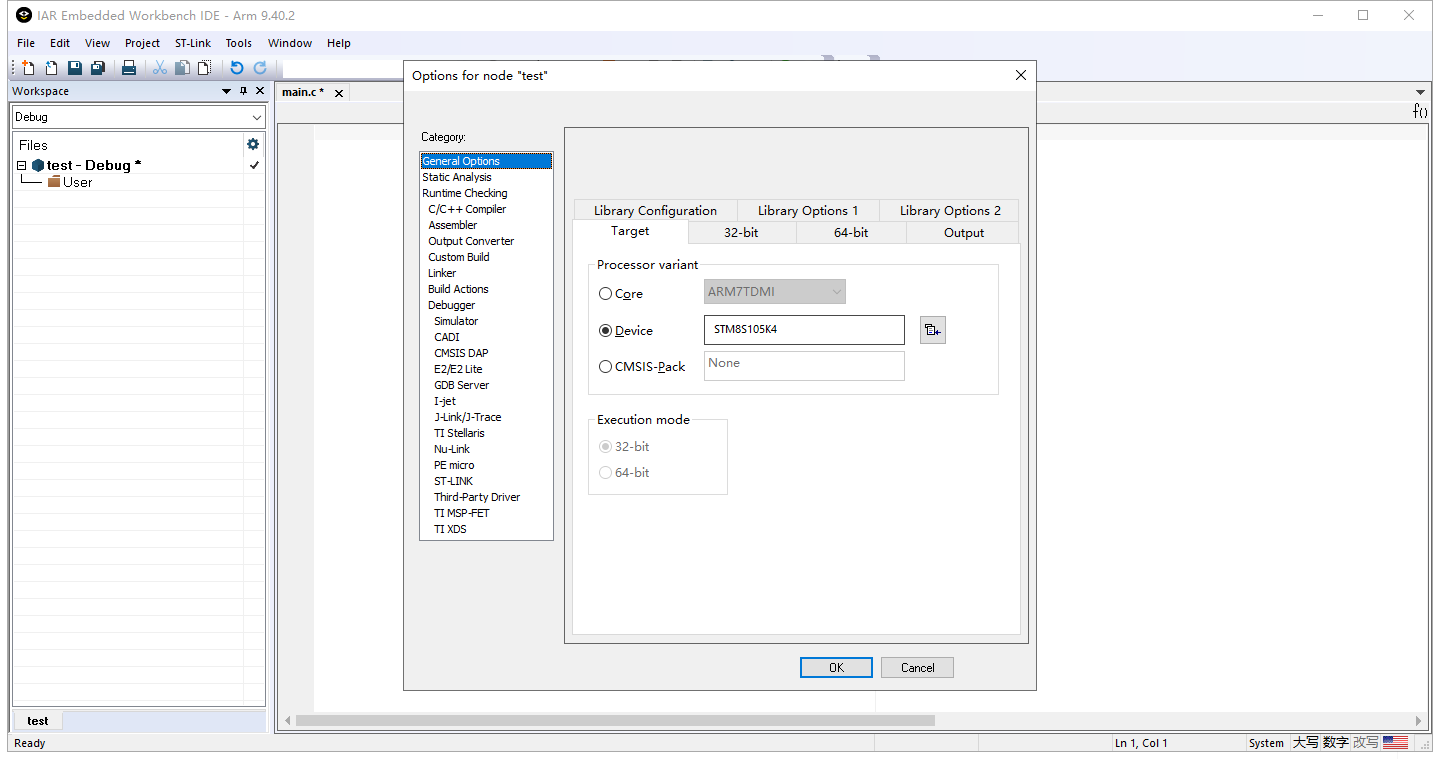Screen dimensions: 1440x759
Task: Open the Tools menu
Action: click(239, 43)
